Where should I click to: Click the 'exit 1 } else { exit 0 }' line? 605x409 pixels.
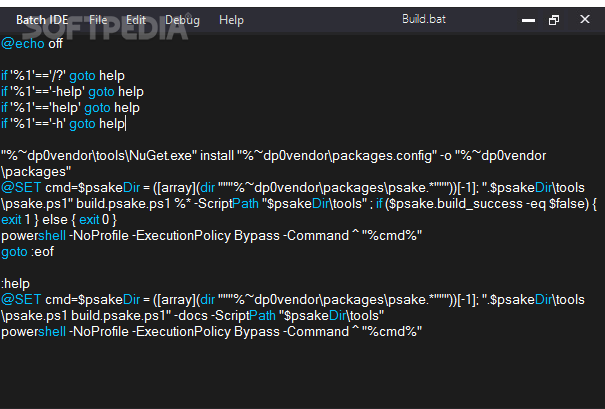click(59, 220)
